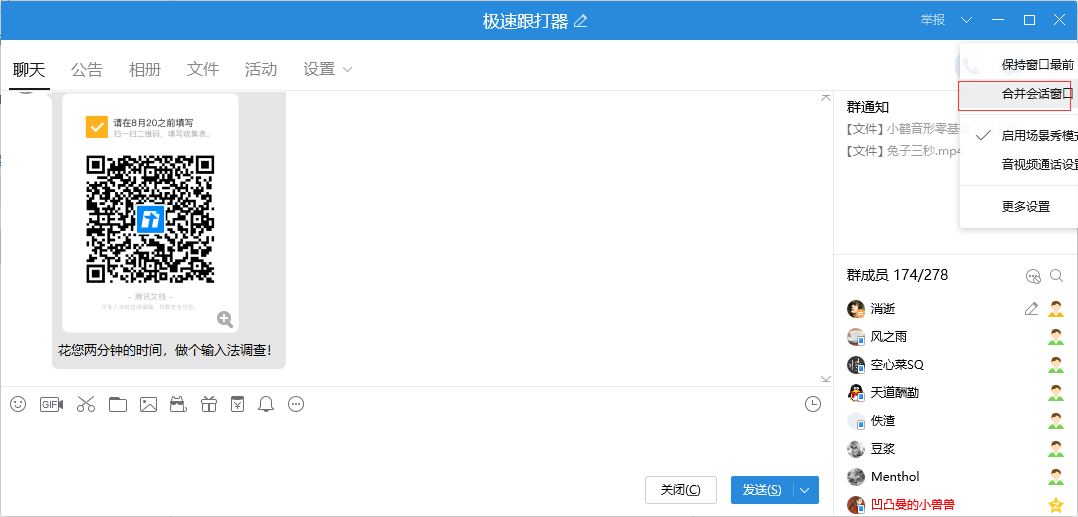1078x517 pixels.
Task: Jump to chat bottom with lower arrow
Action: click(x=826, y=378)
